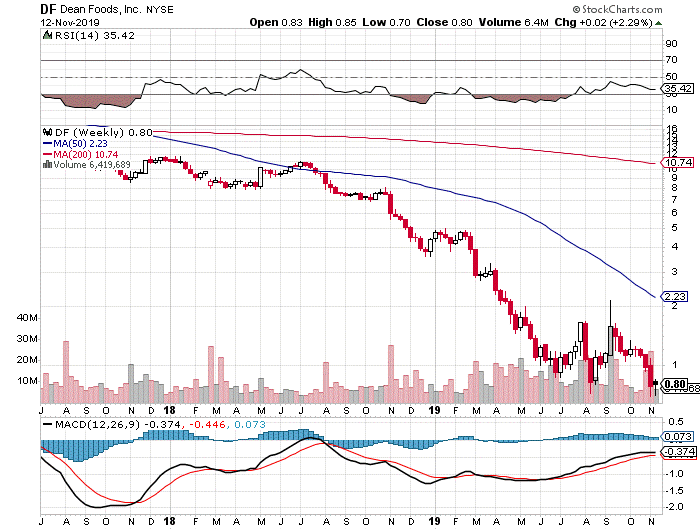Click the MA(200) 10.74 legend entry

[80, 154]
